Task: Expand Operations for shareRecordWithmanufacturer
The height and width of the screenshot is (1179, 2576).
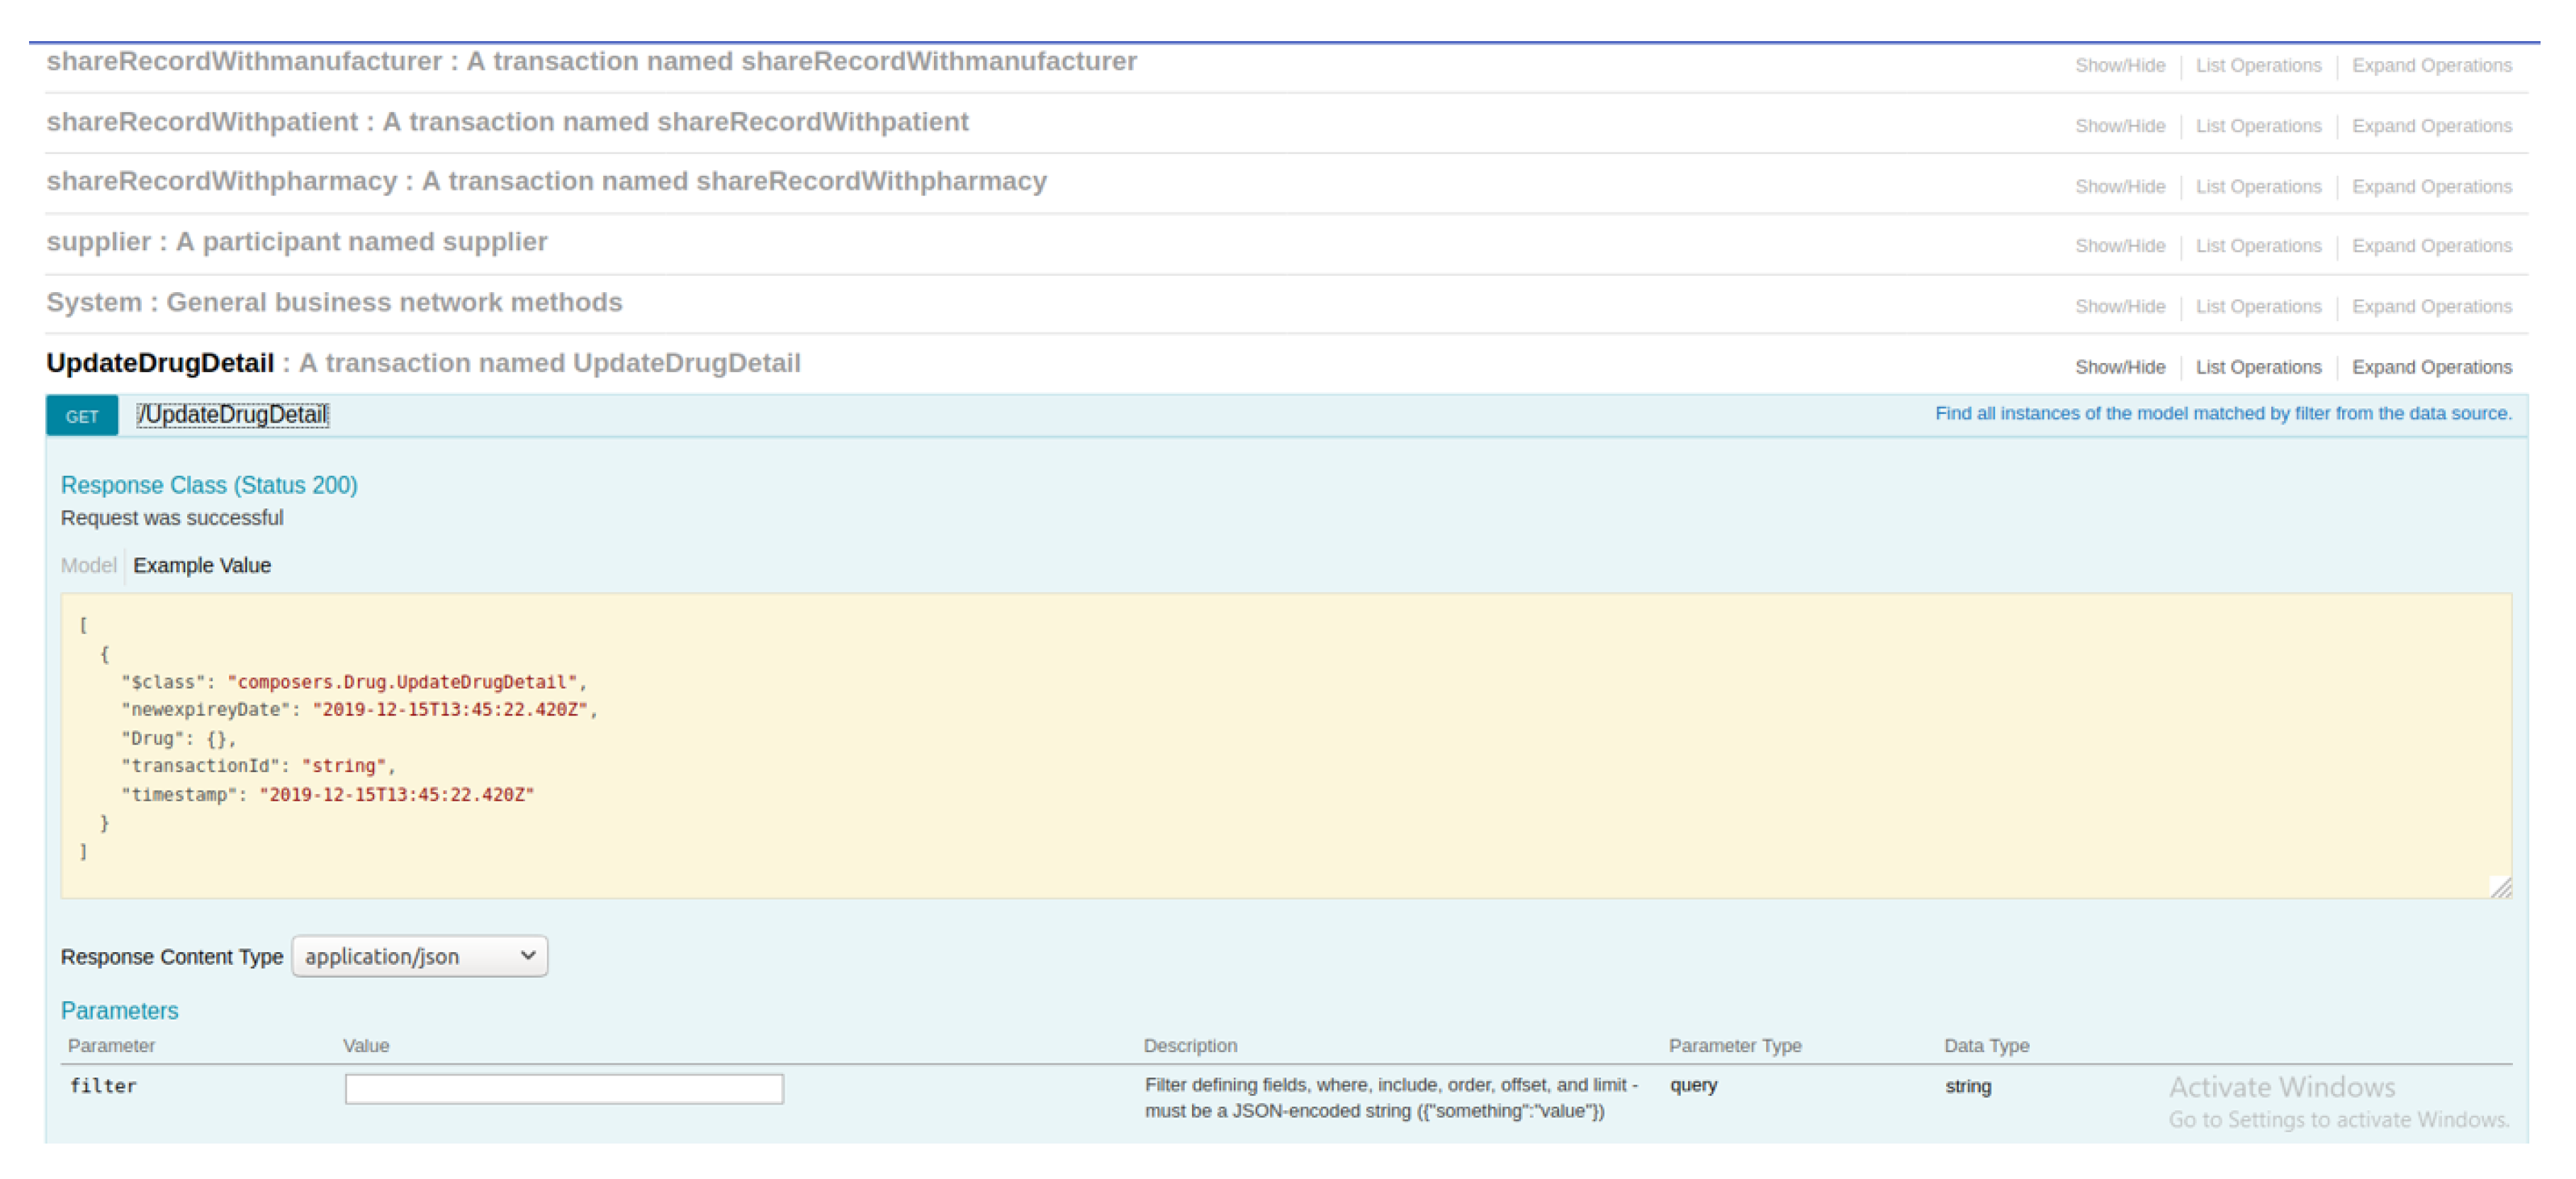Action: click(x=2431, y=65)
